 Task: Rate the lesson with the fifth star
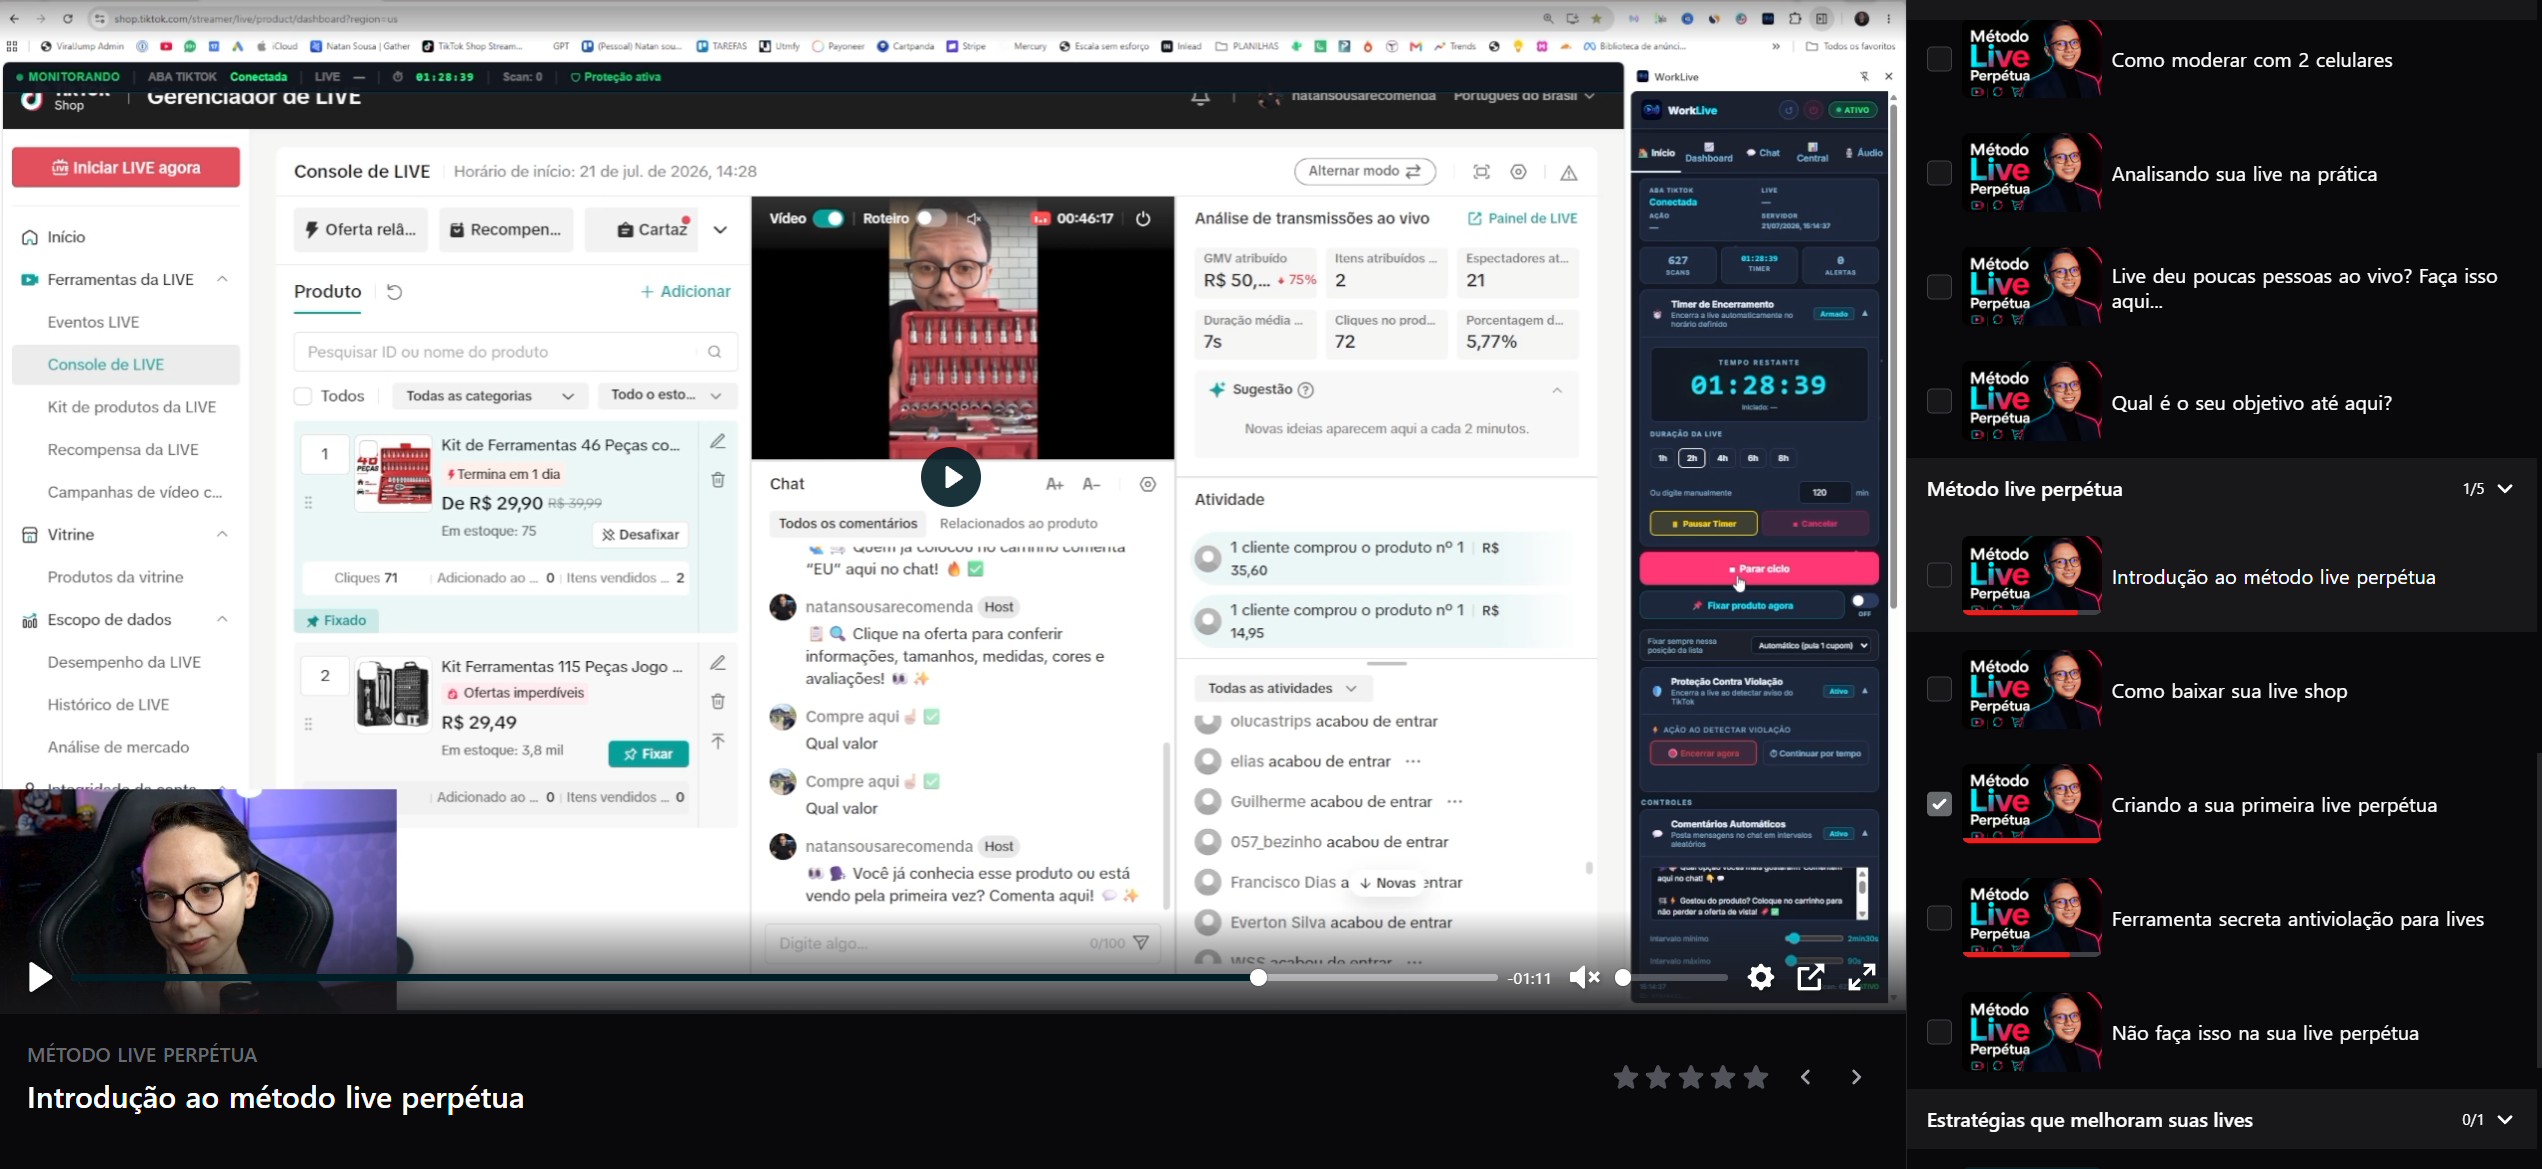pos(1755,1077)
